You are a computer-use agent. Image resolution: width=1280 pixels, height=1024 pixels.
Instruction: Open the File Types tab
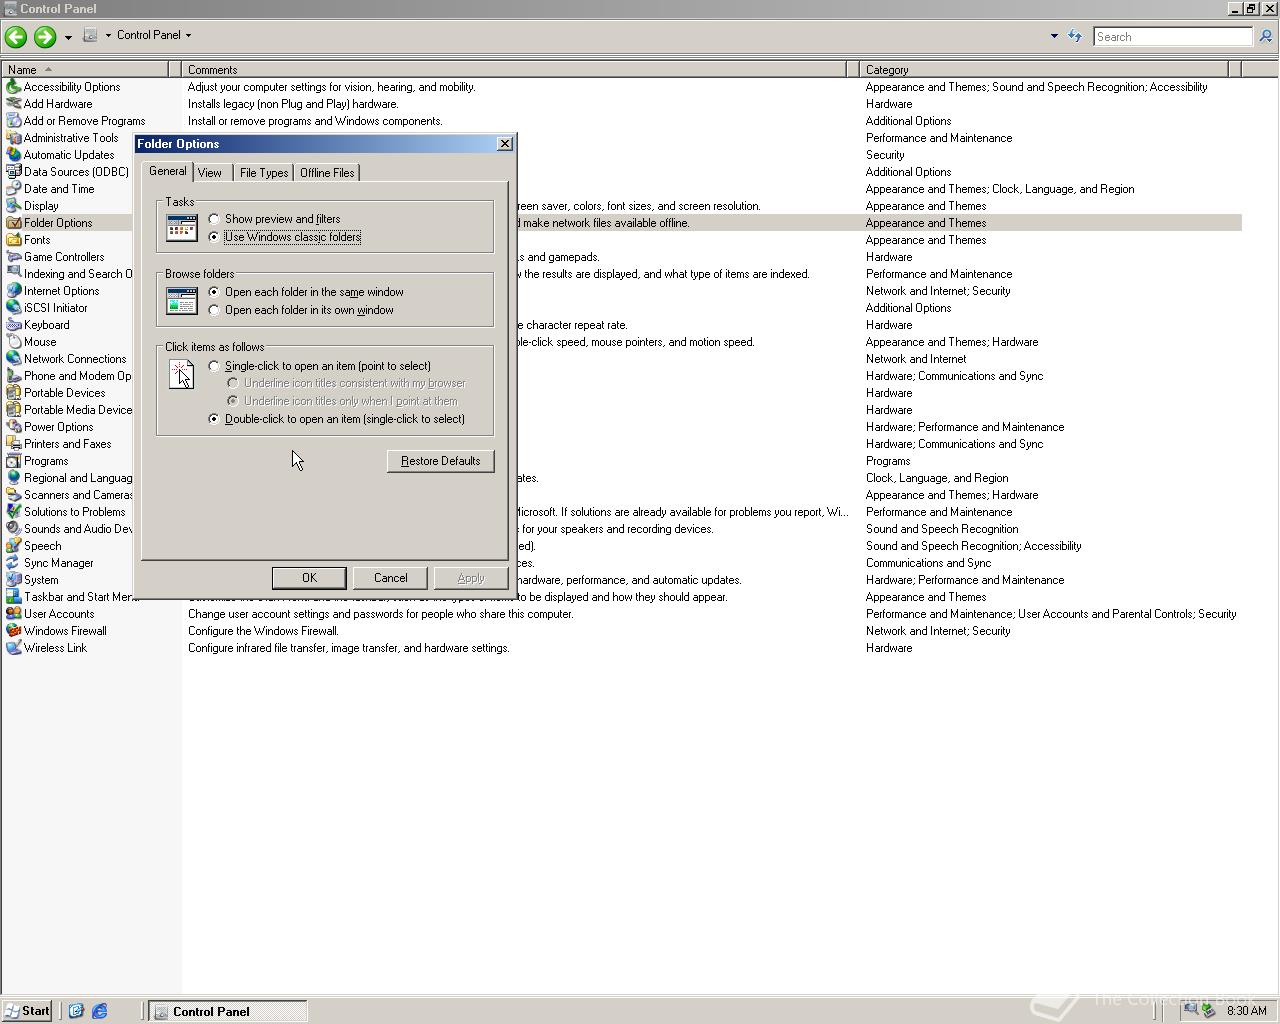264,173
